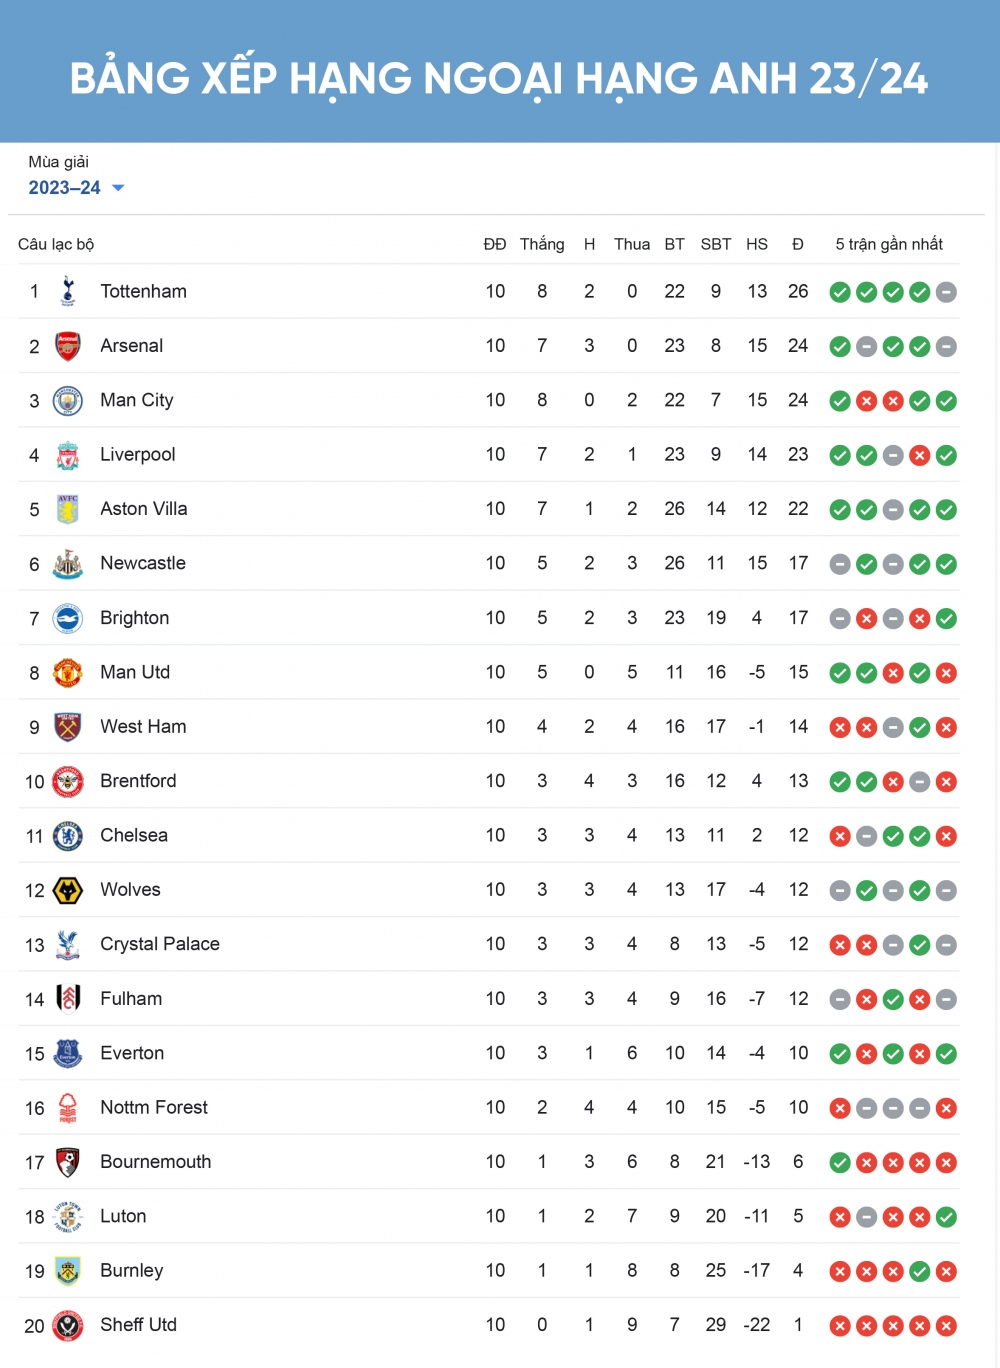Click the Sheff Utd club crest
Screen dimensions: 1000x1368
click(68, 1326)
